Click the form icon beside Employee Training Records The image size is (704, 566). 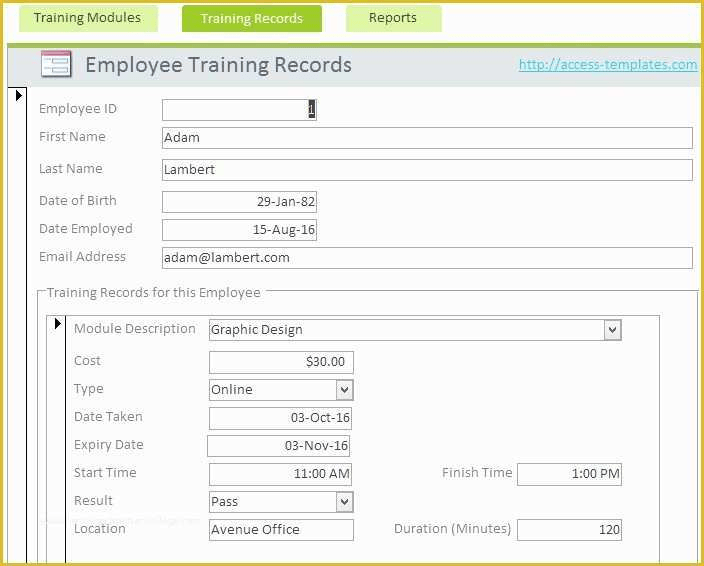[x=56, y=64]
